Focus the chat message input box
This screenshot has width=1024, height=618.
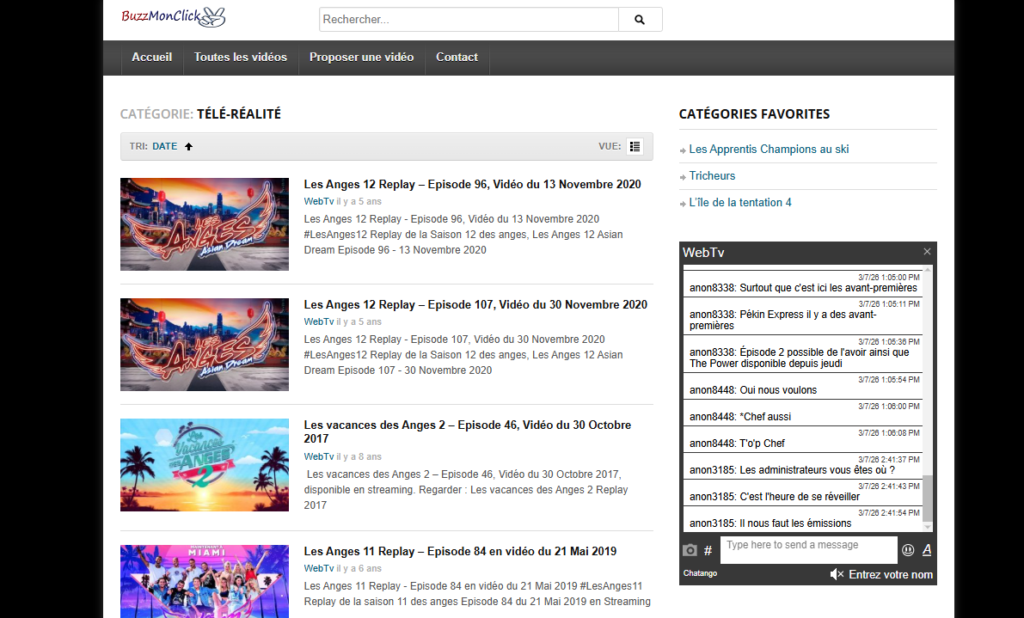pyautogui.click(x=808, y=550)
